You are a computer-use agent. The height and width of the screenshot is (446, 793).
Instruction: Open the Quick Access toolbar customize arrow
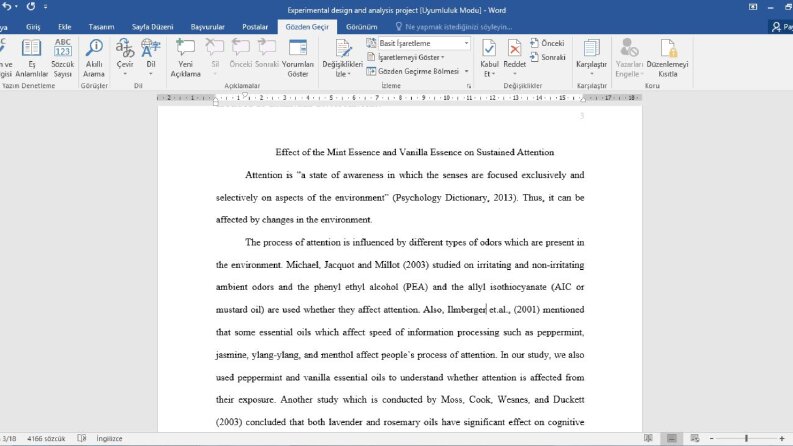coord(46,7)
